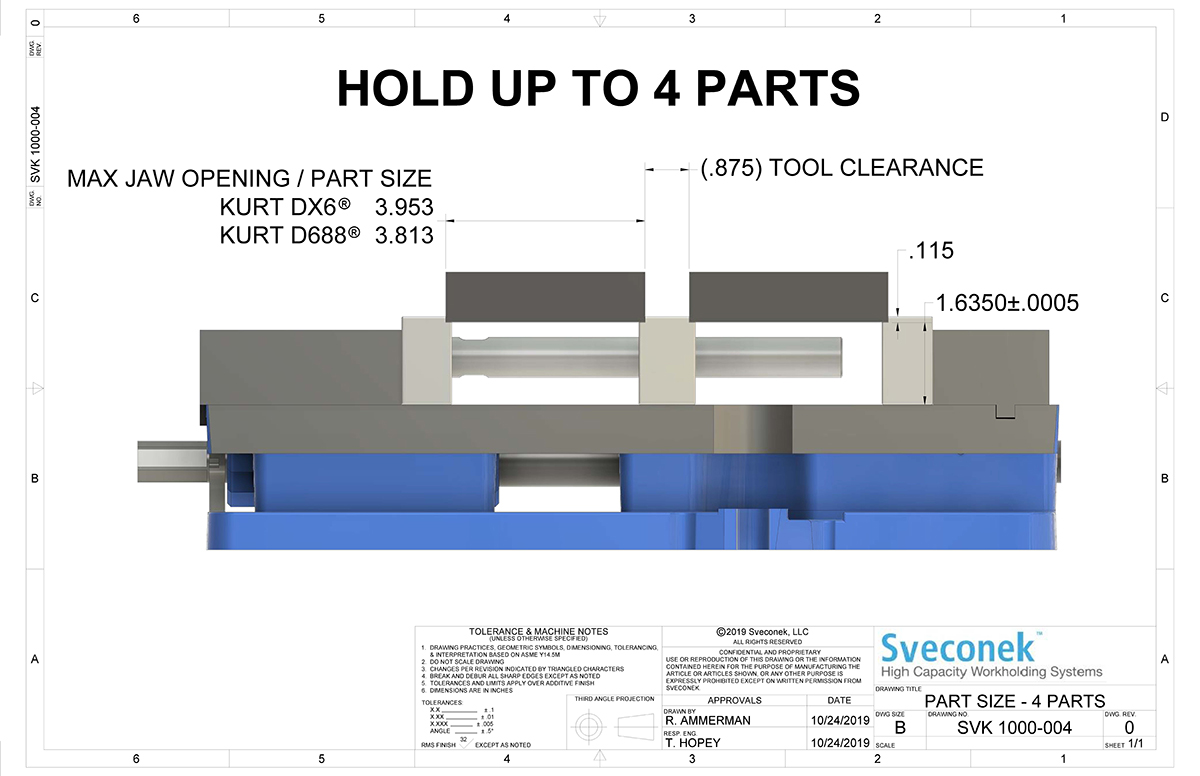The image size is (1200, 776).
Task: Click drawing number 'SVK 1000-004' in title block
Action: pyautogui.click(x=1014, y=727)
